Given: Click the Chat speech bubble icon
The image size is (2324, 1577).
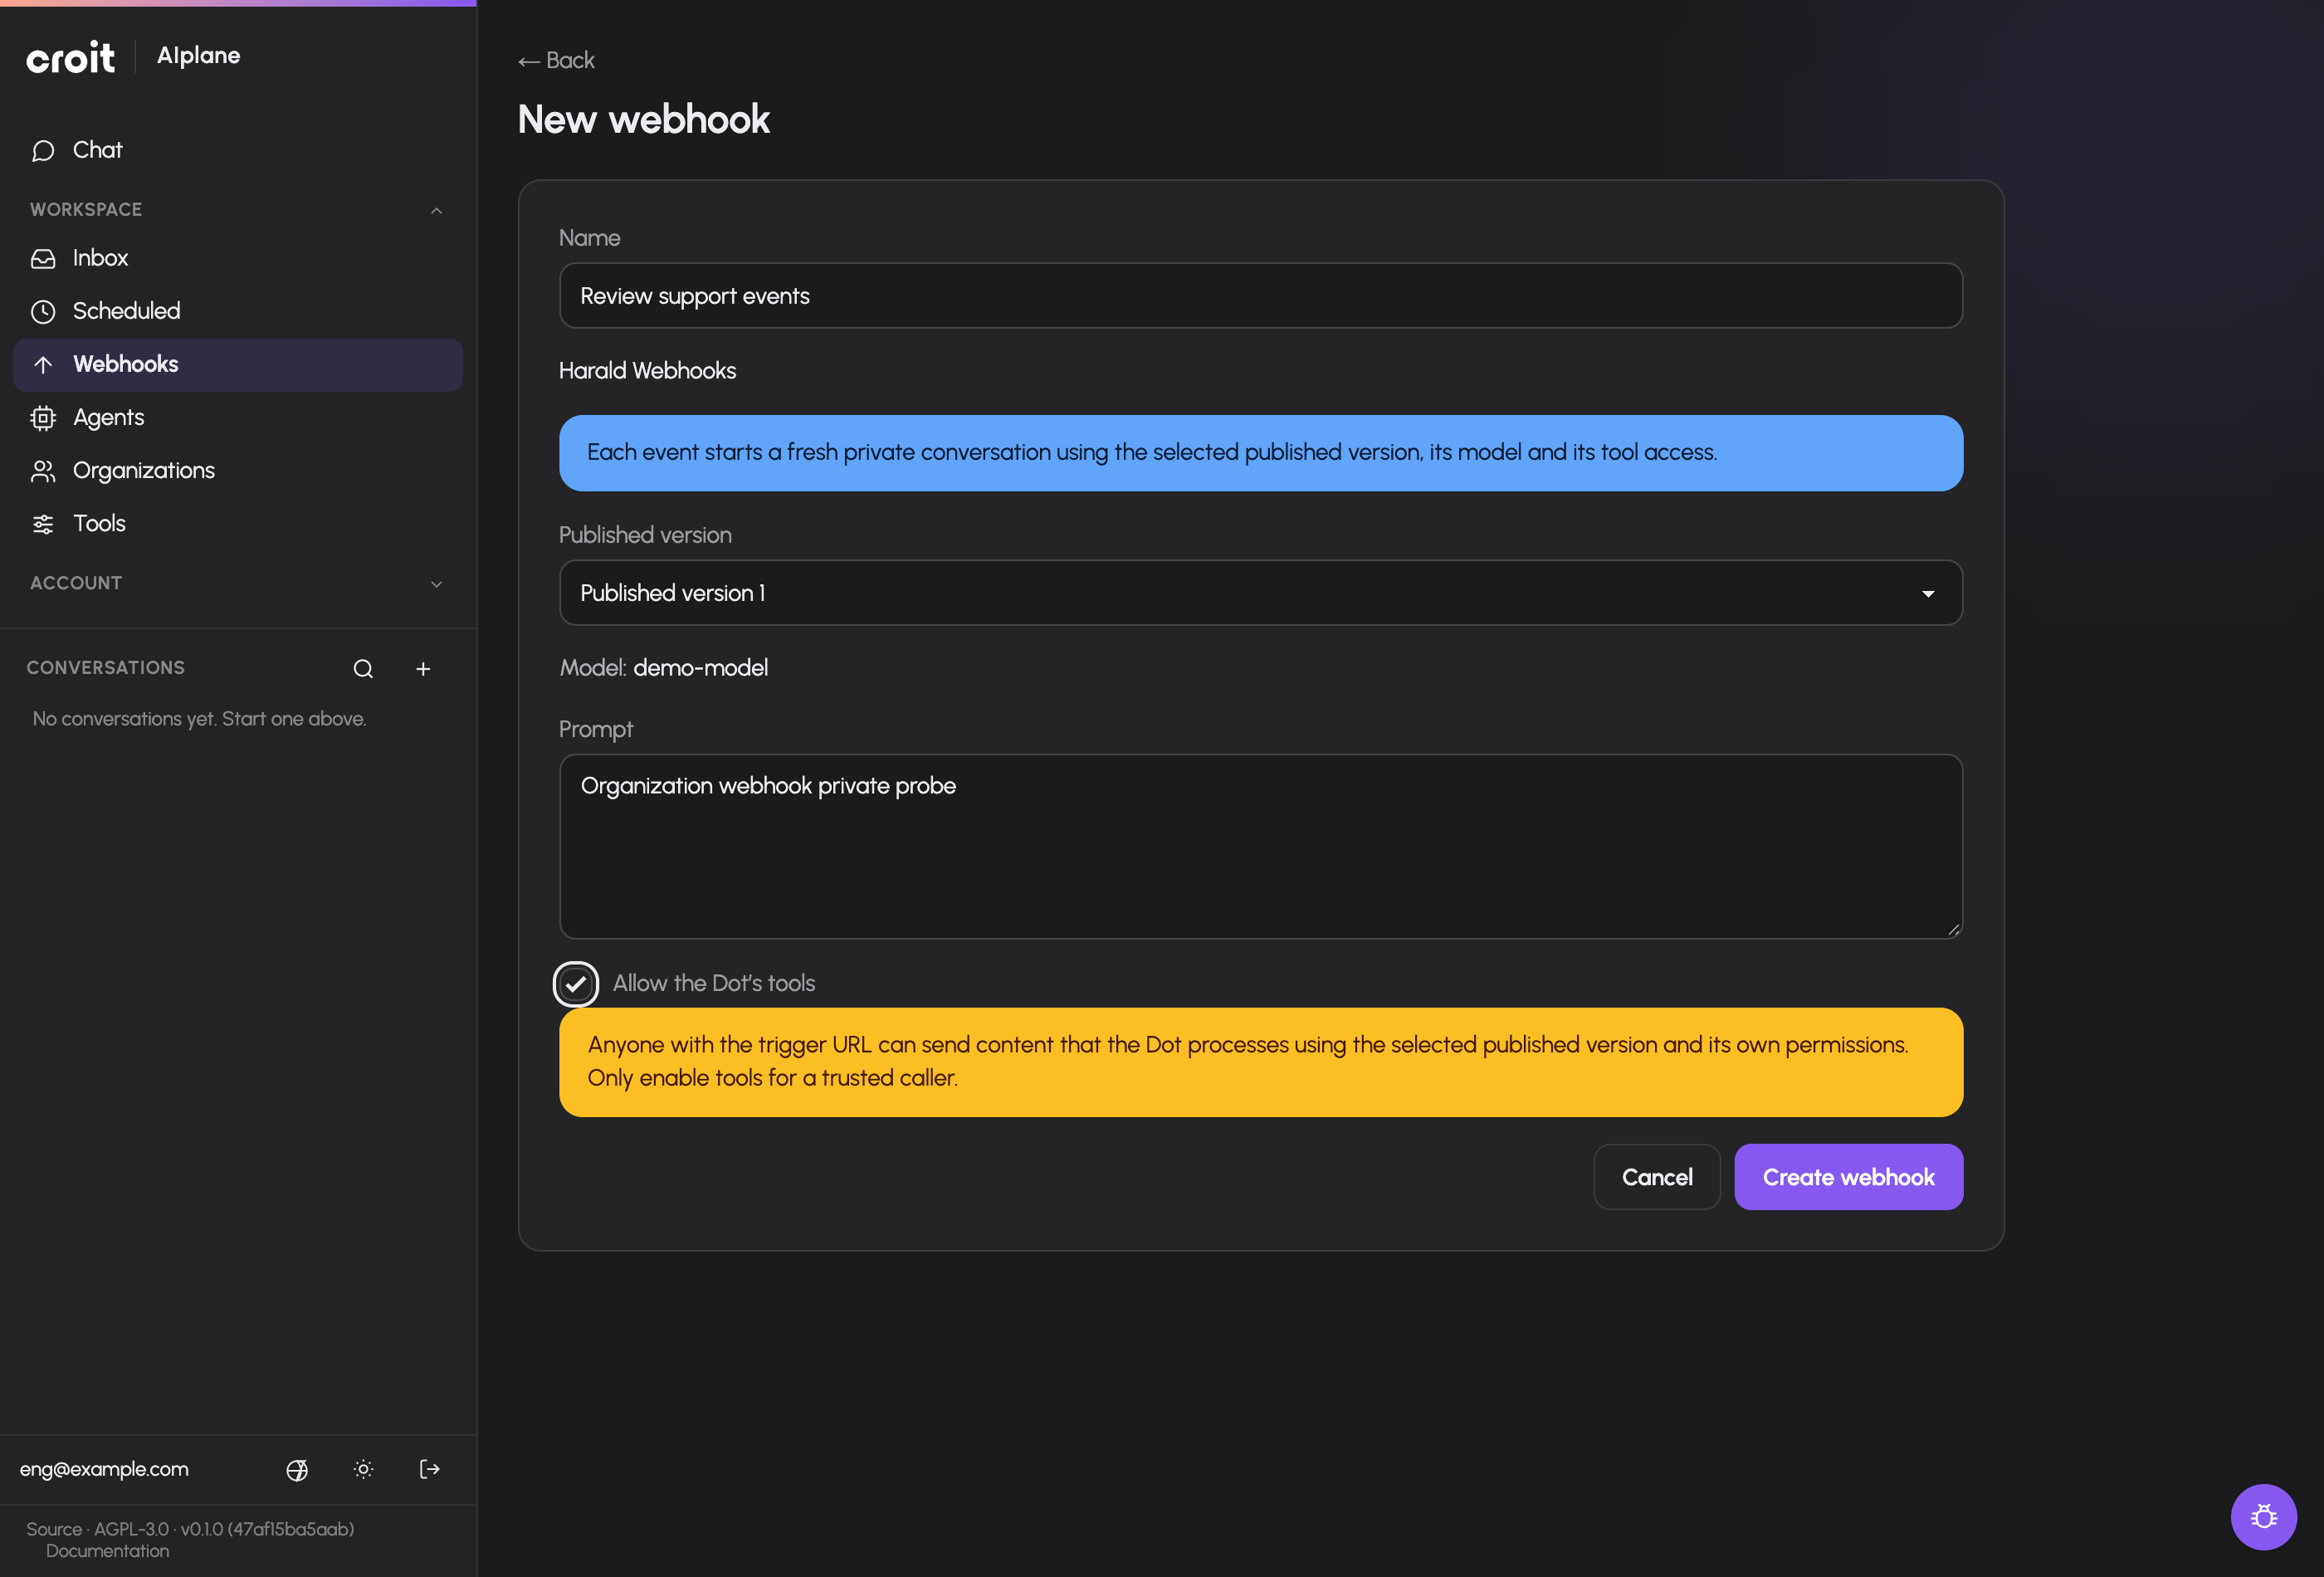Looking at the screenshot, I should [43, 151].
